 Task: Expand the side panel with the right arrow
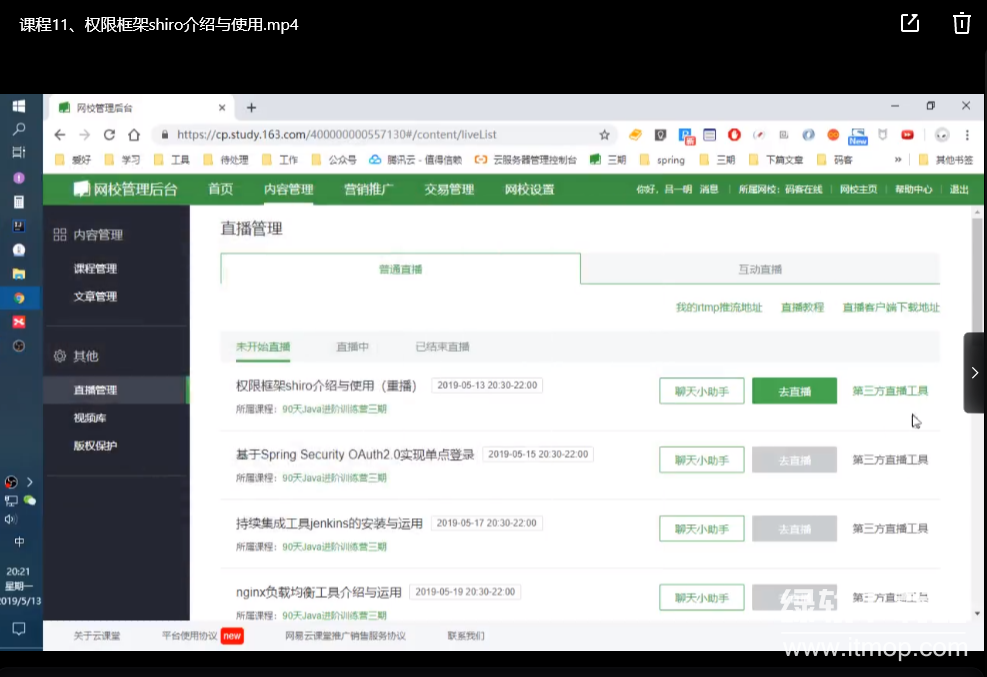[x=974, y=373]
